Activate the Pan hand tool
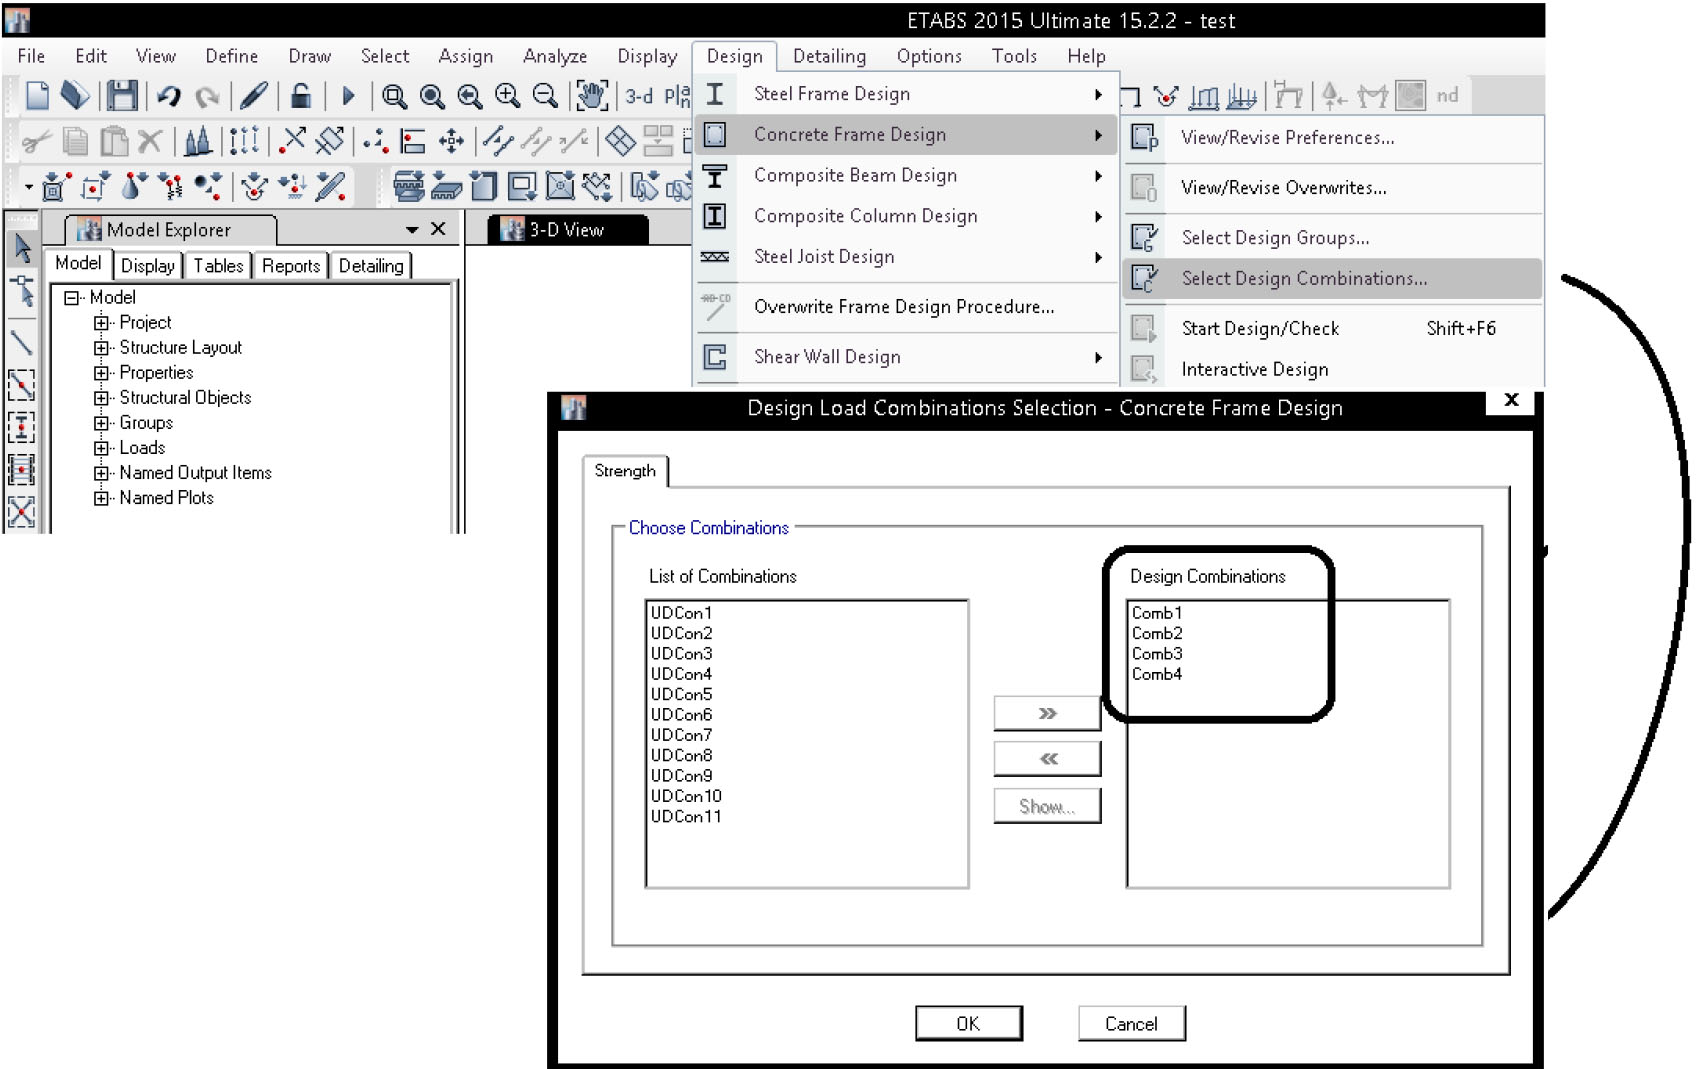 pyautogui.click(x=591, y=95)
